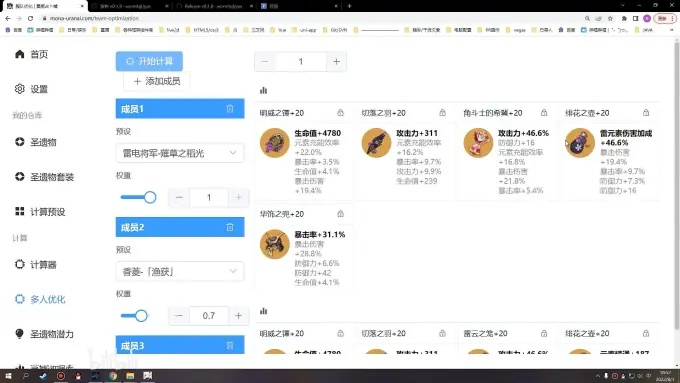Click the 开始计算 start calculation button

click(x=149, y=61)
